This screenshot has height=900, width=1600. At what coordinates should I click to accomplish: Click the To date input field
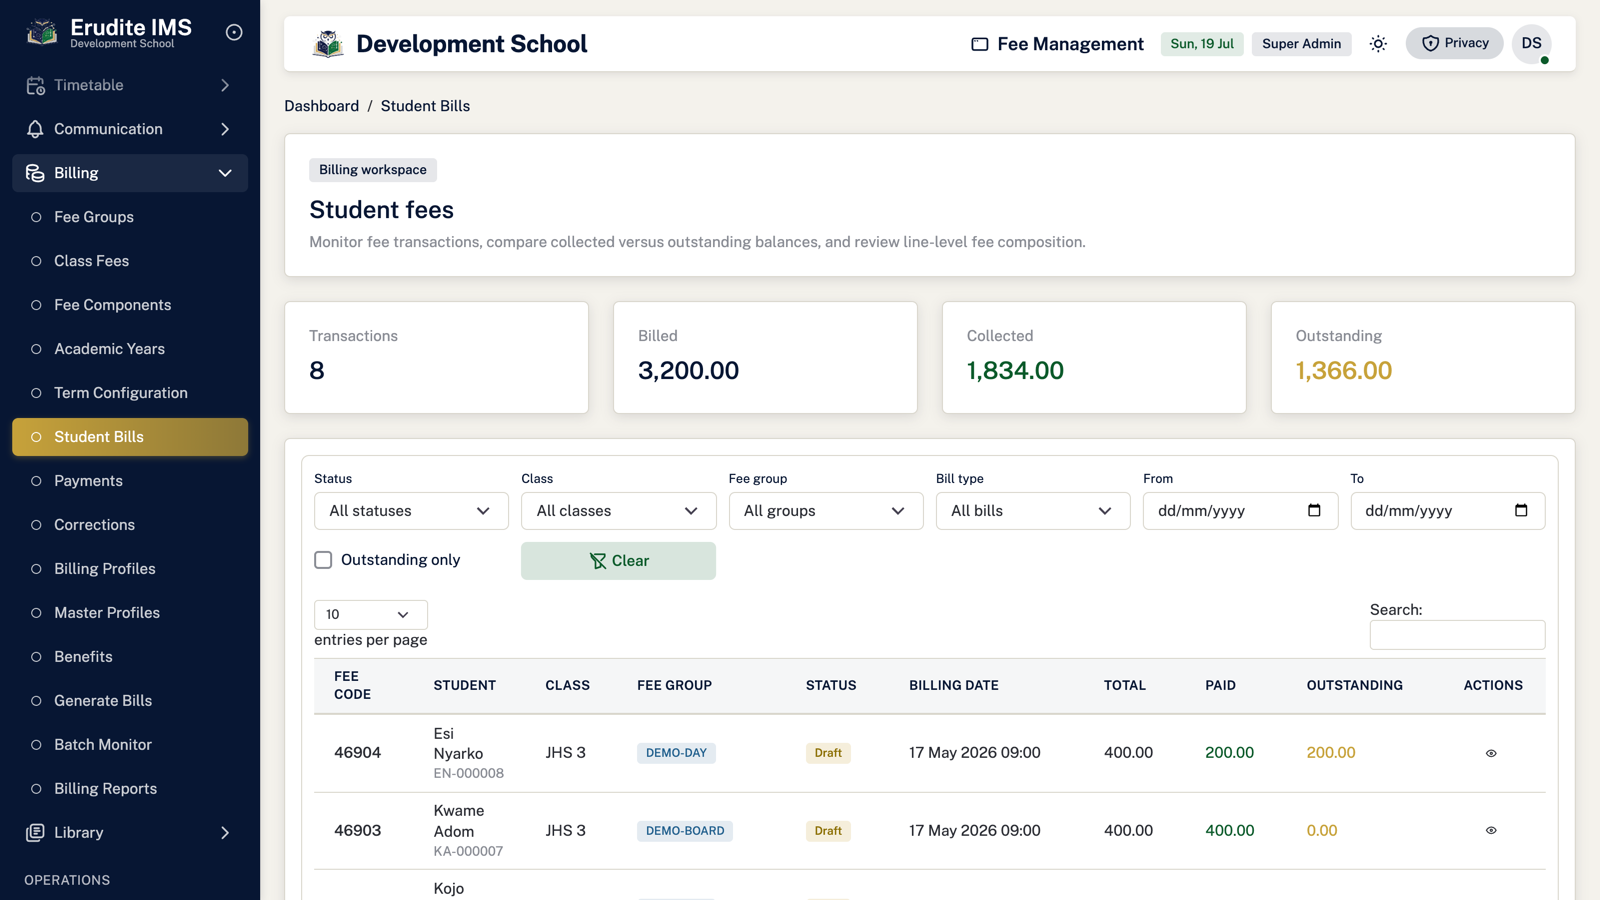1447,511
